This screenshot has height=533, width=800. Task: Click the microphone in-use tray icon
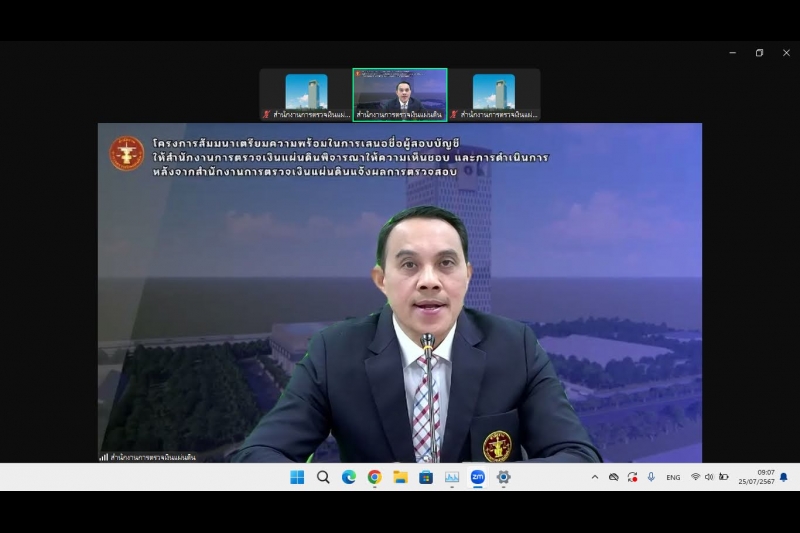tap(651, 477)
